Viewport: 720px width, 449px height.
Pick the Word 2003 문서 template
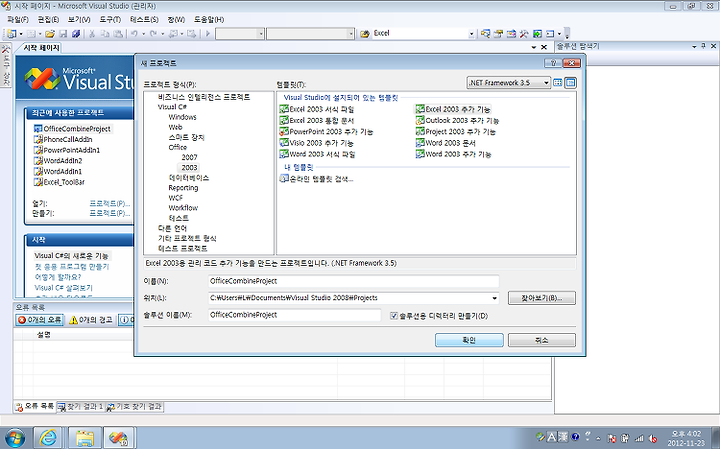[x=445, y=143]
